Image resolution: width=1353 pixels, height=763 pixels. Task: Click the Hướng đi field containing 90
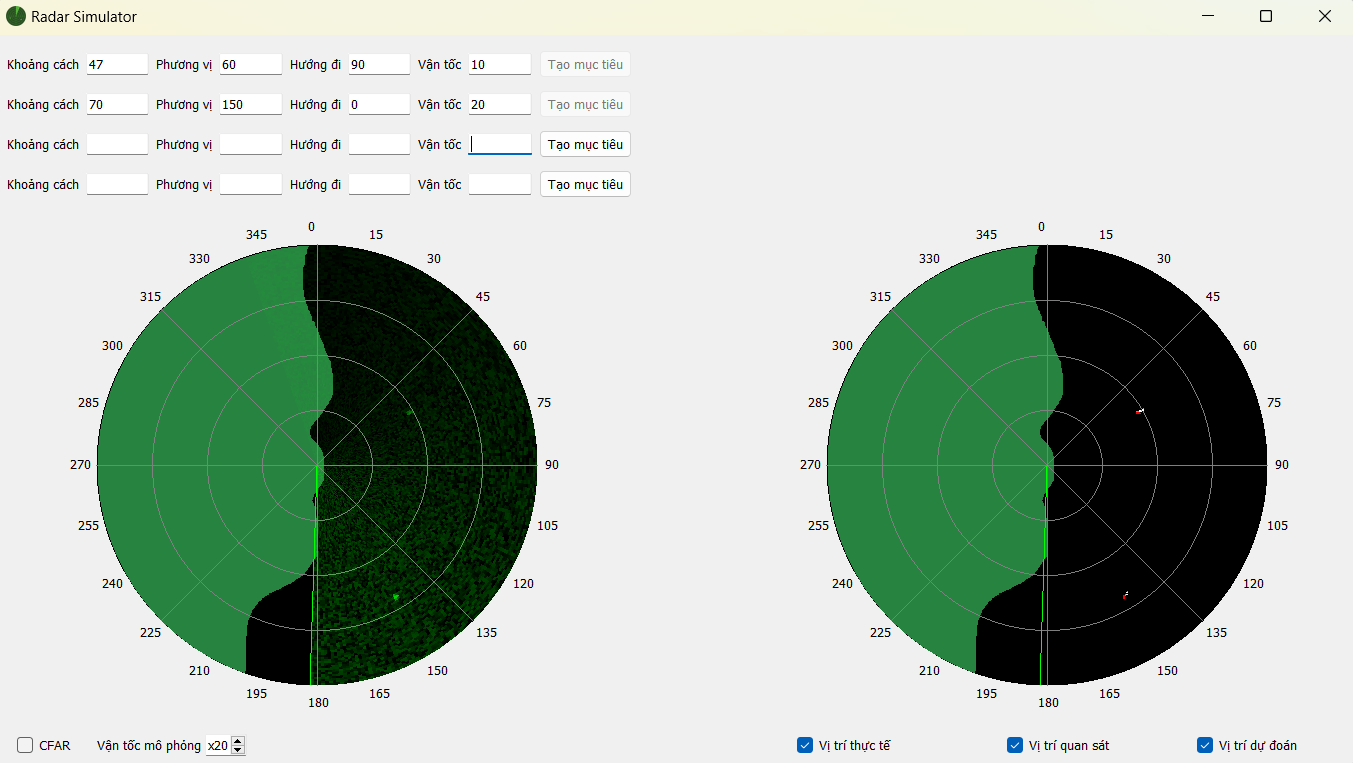379,64
